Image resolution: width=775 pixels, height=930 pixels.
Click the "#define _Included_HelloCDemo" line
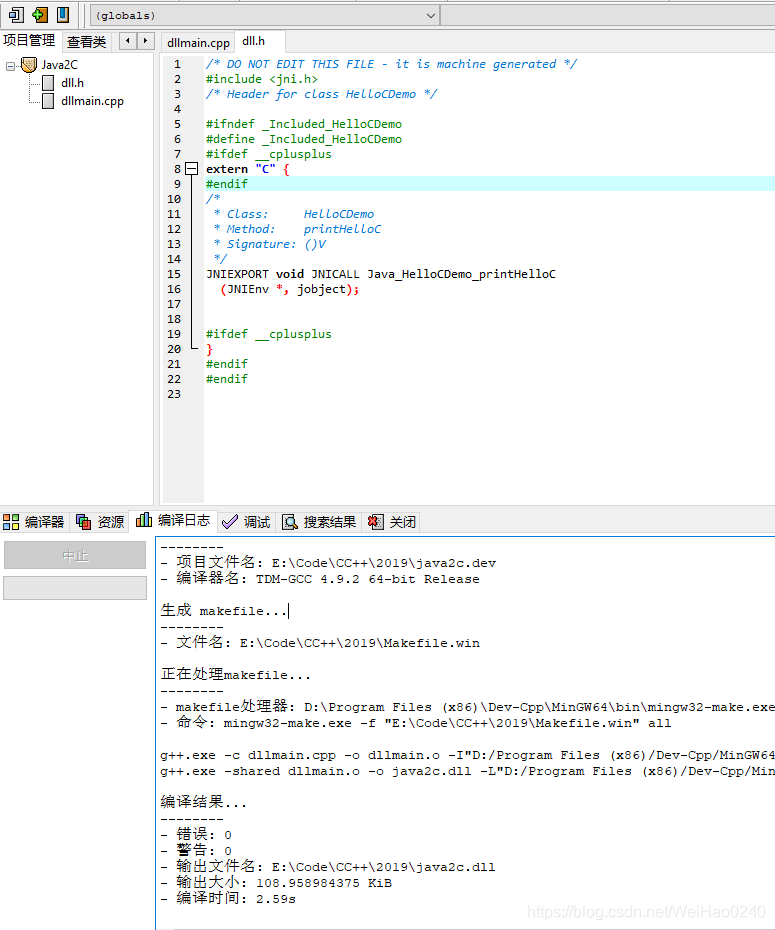tap(304, 139)
